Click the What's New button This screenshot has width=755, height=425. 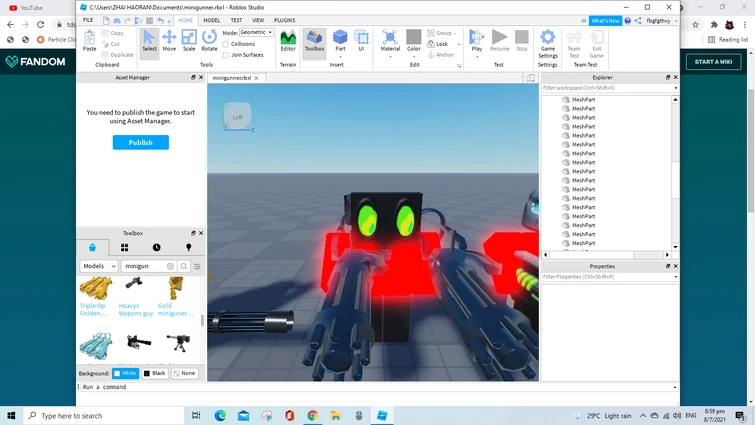[605, 21]
